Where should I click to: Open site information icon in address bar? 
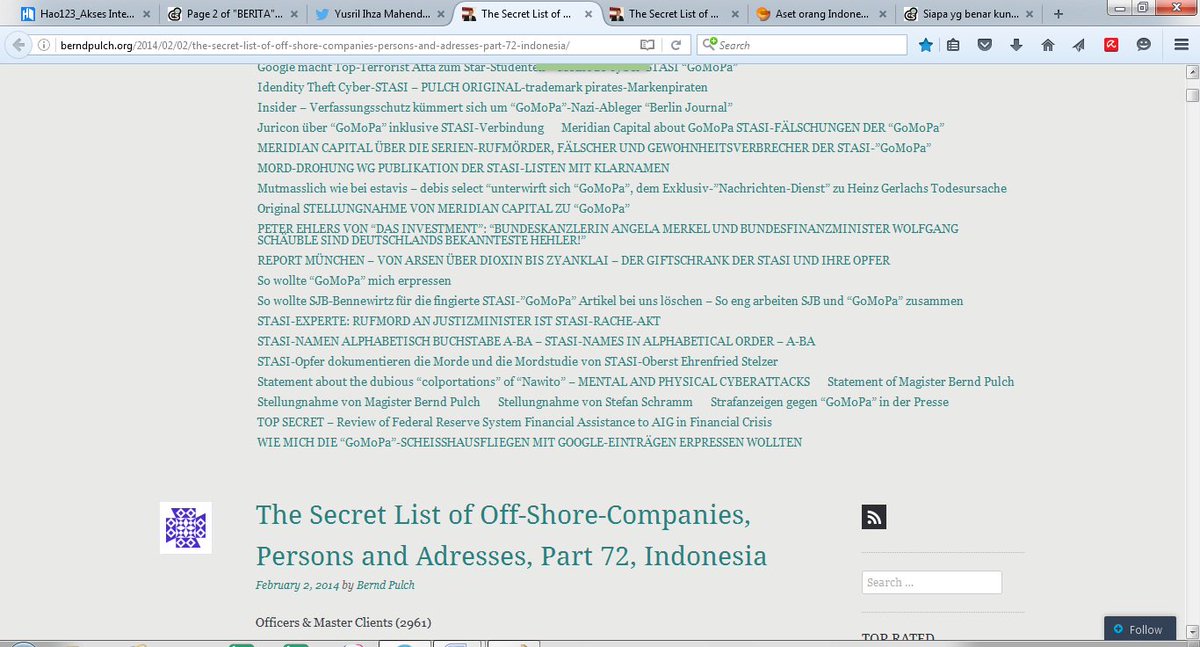click(x=46, y=45)
